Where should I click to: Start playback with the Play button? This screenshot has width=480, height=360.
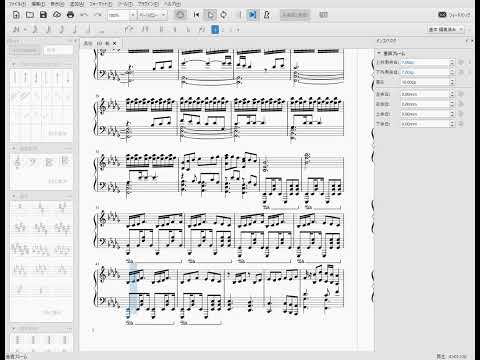click(211, 15)
